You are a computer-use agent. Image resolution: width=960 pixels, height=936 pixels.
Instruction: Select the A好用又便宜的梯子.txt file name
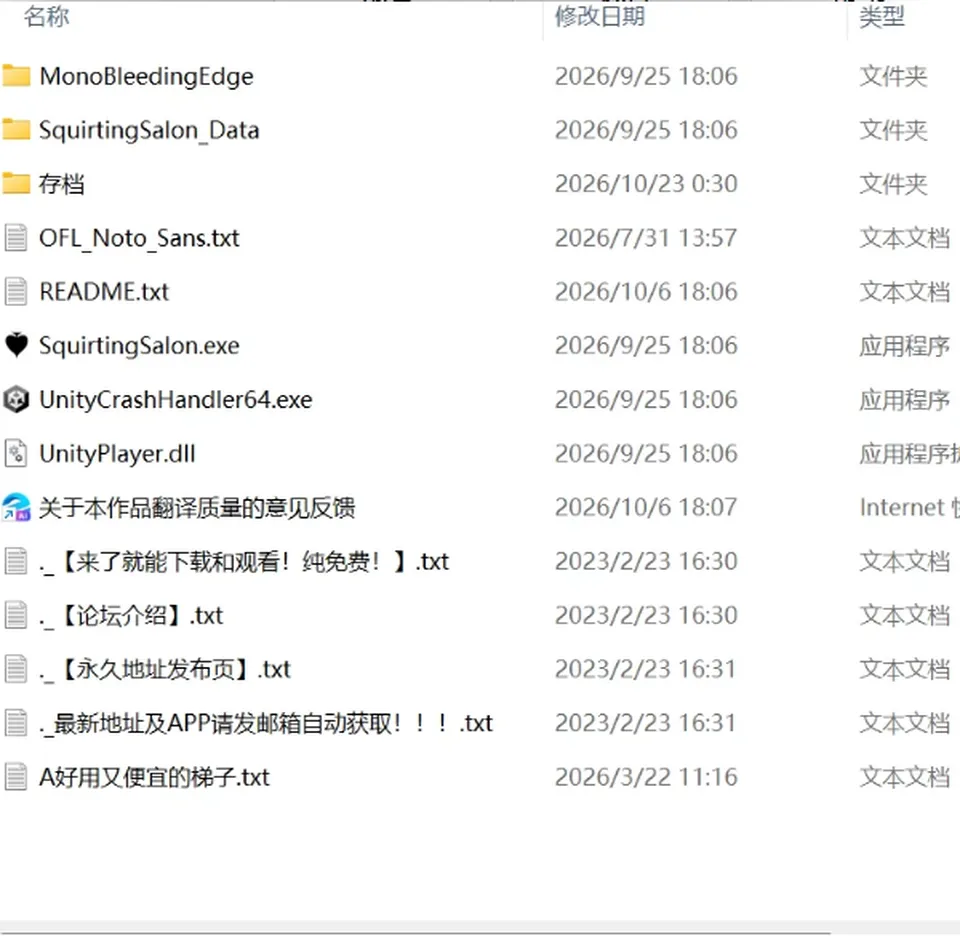(x=154, y=777)
